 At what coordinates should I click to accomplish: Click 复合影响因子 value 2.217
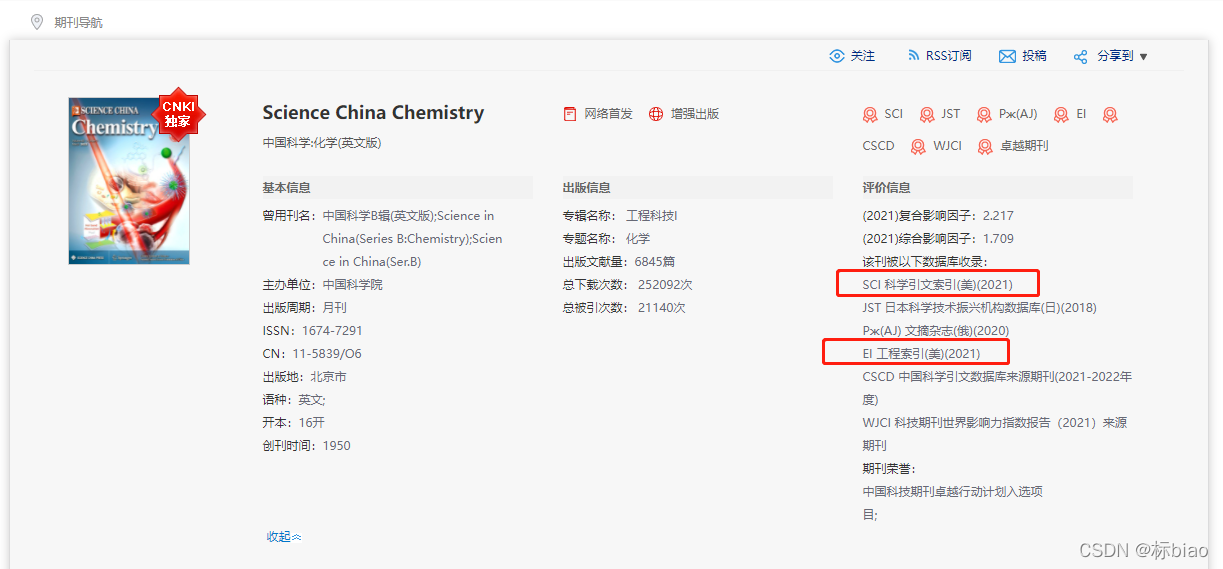[998, 216]
